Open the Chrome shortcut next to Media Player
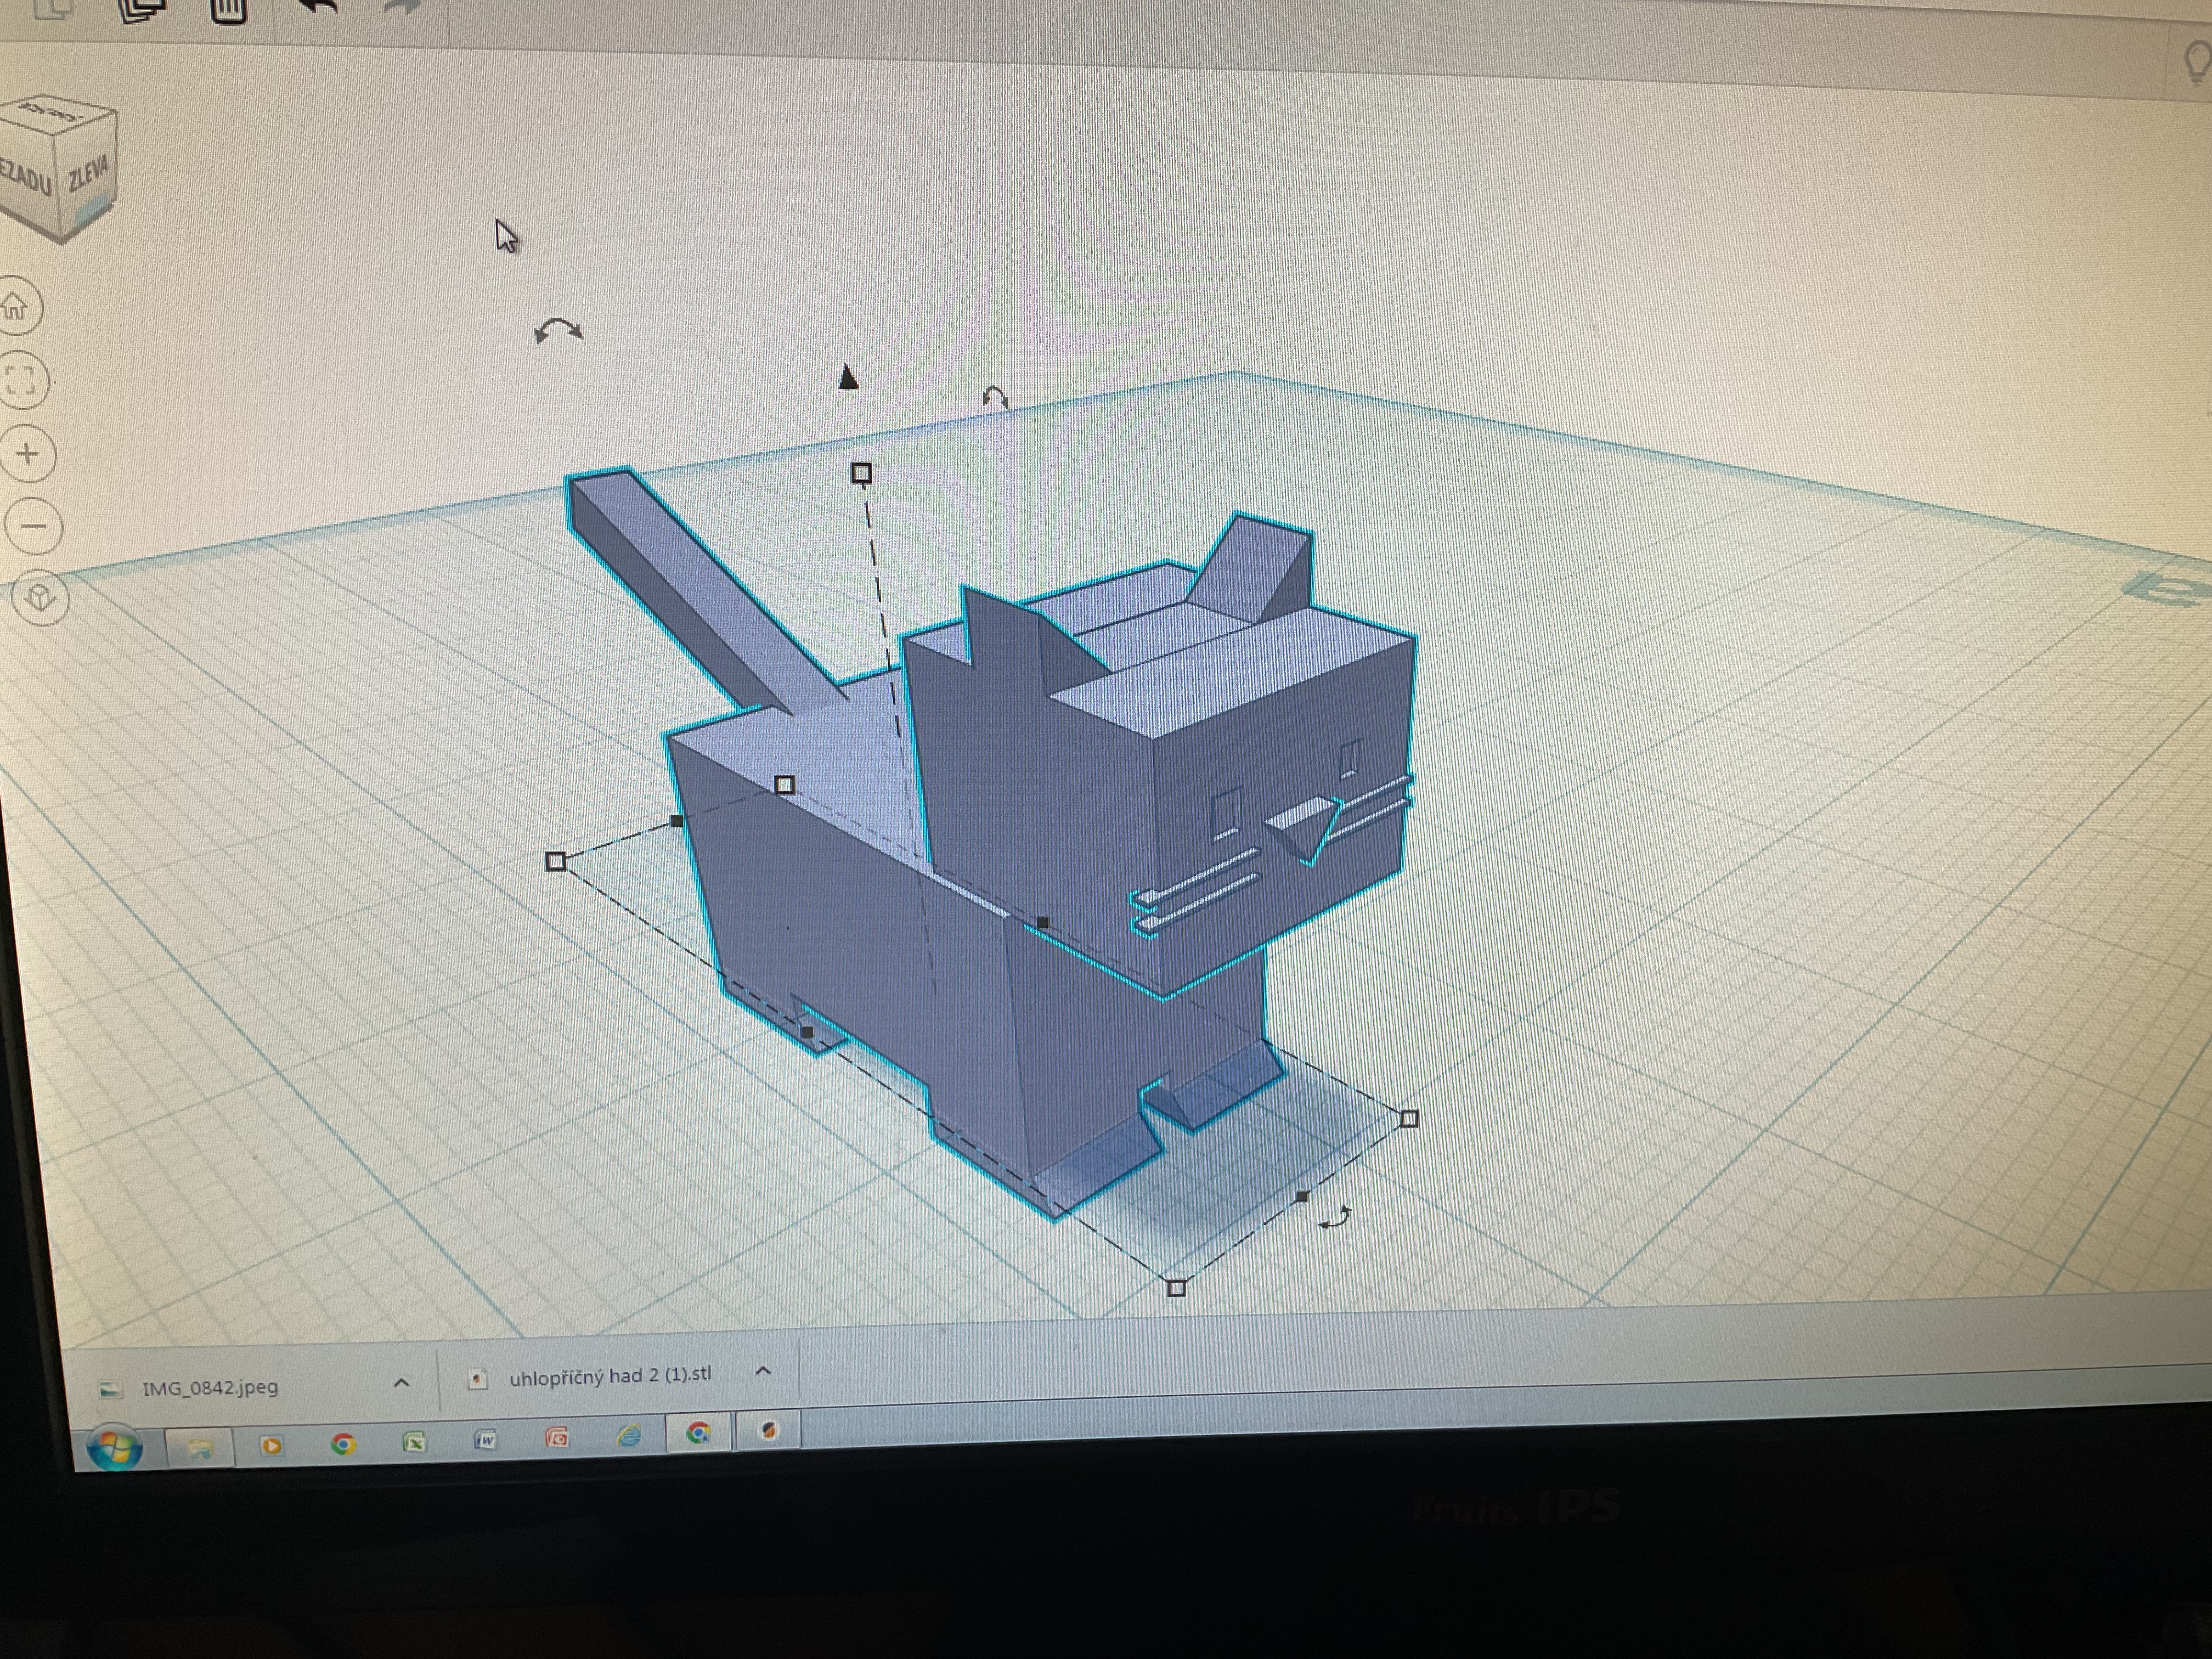Screen dimensions: 2212x1659 [x=343, y=1443]
